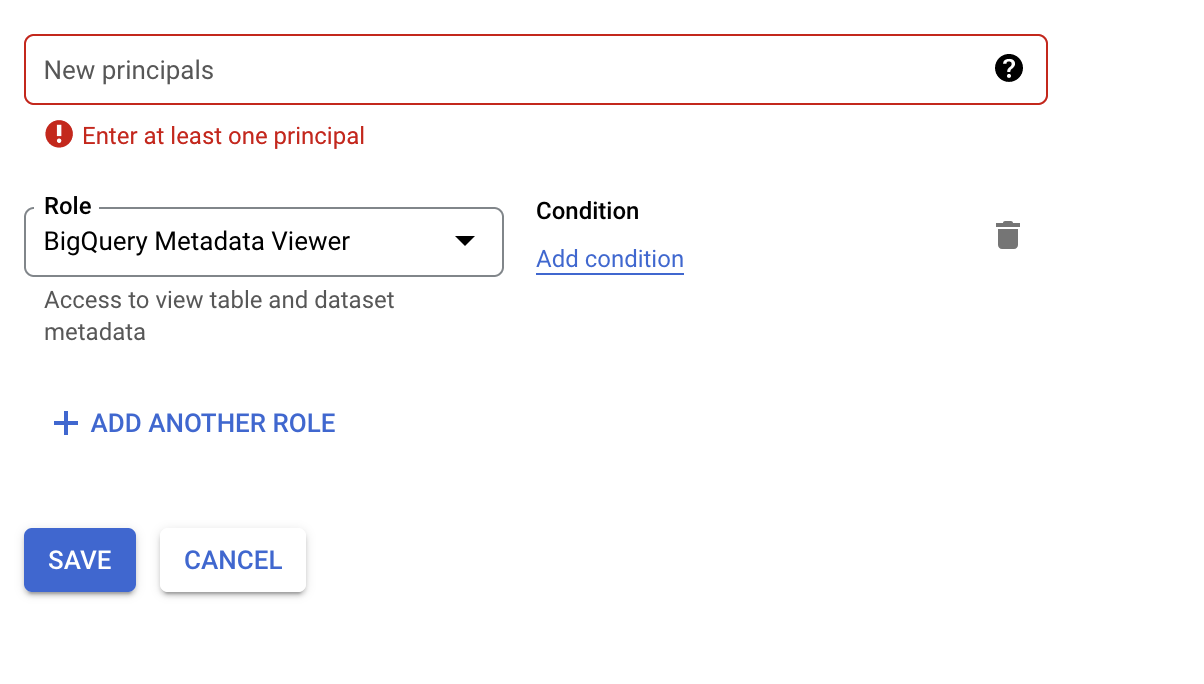Click the Role field label

tap(68, 206)
